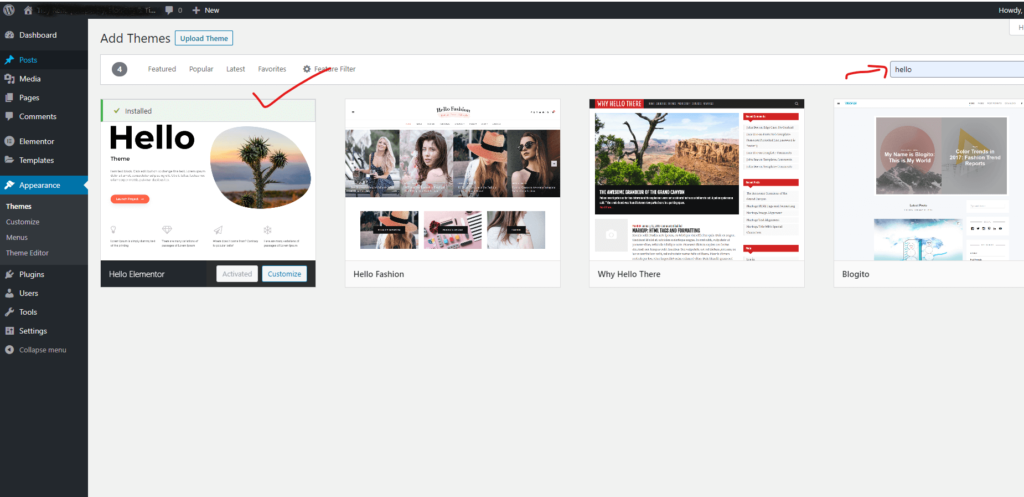
Task: Click the Posts pushpin icon
Action: click(9, 60)
